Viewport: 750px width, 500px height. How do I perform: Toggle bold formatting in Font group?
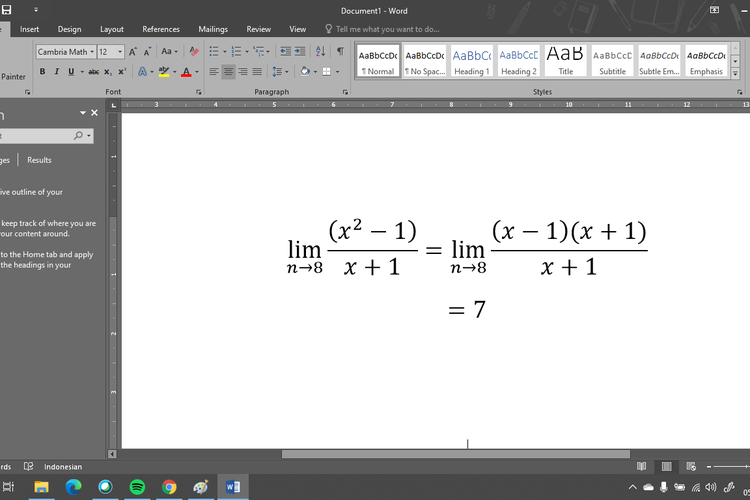tap(42, 72)
